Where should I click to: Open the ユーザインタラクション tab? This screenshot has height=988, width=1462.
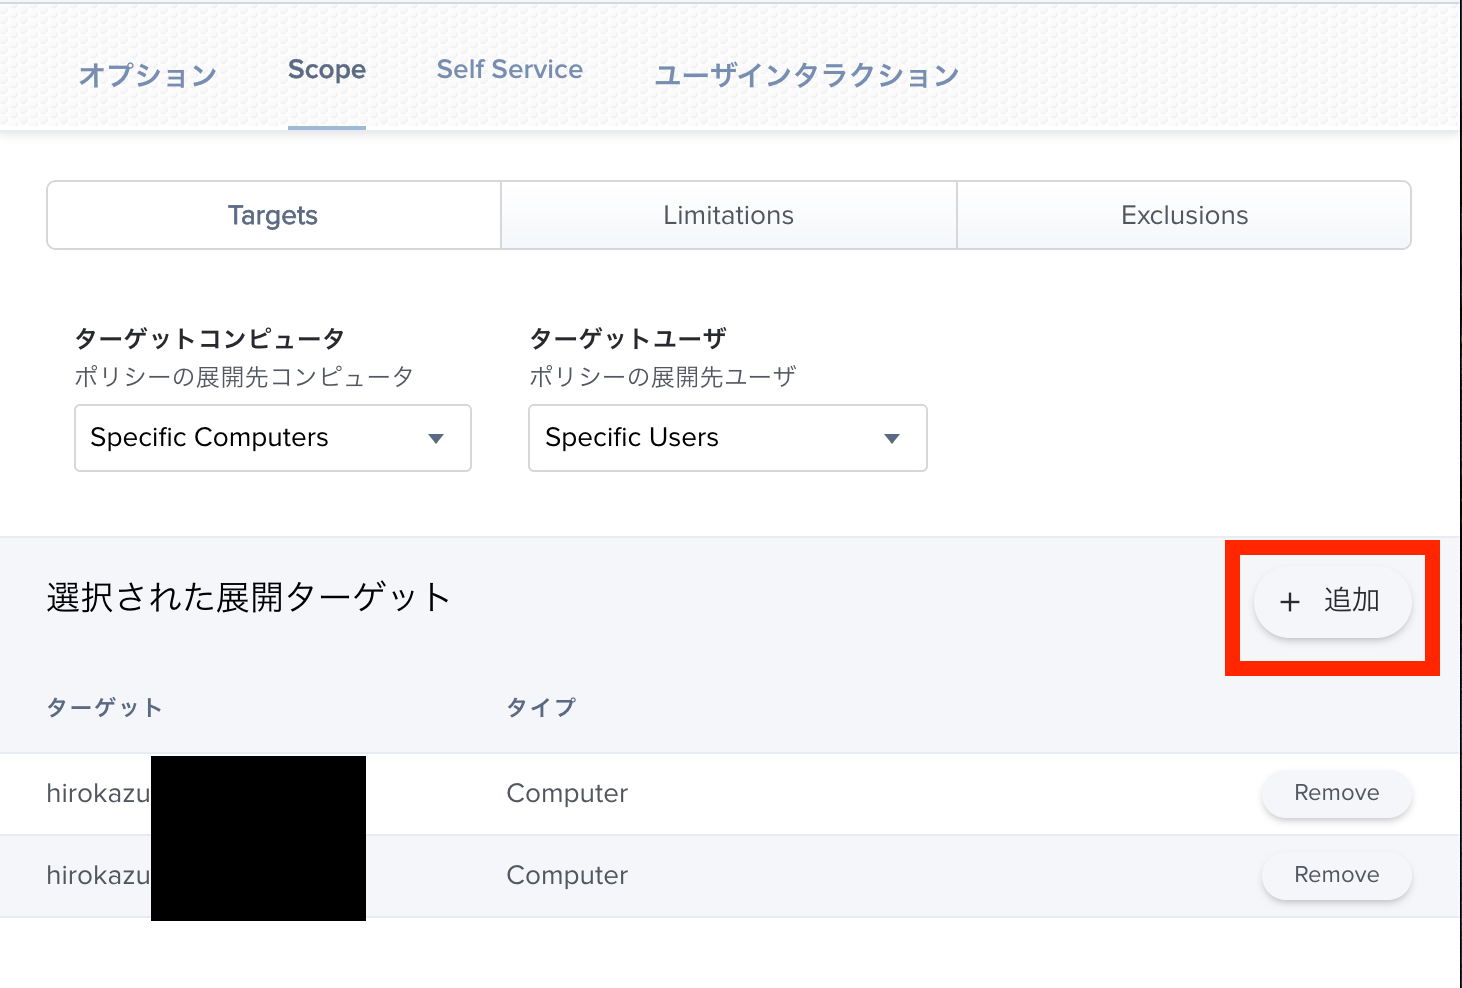click(x=806, y=73)
